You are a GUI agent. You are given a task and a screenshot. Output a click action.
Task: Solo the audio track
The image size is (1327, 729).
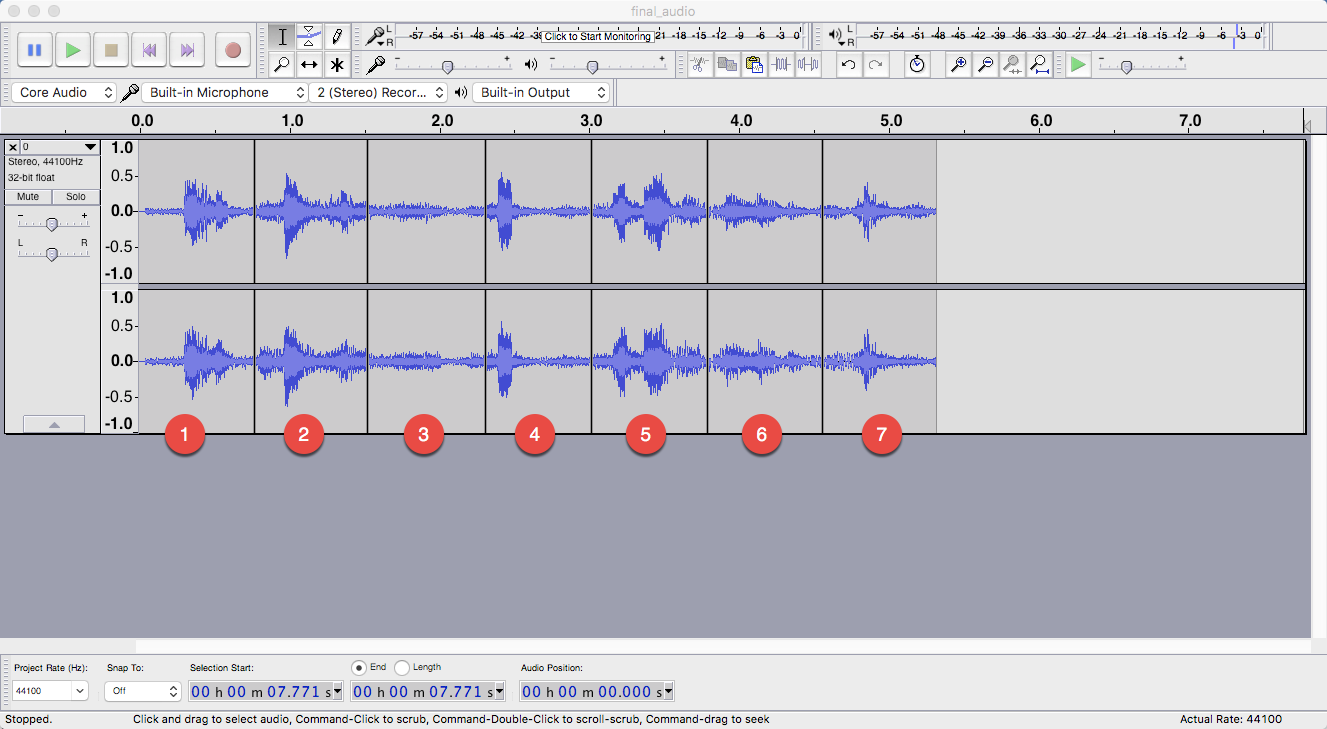click(x=76, y=197)
